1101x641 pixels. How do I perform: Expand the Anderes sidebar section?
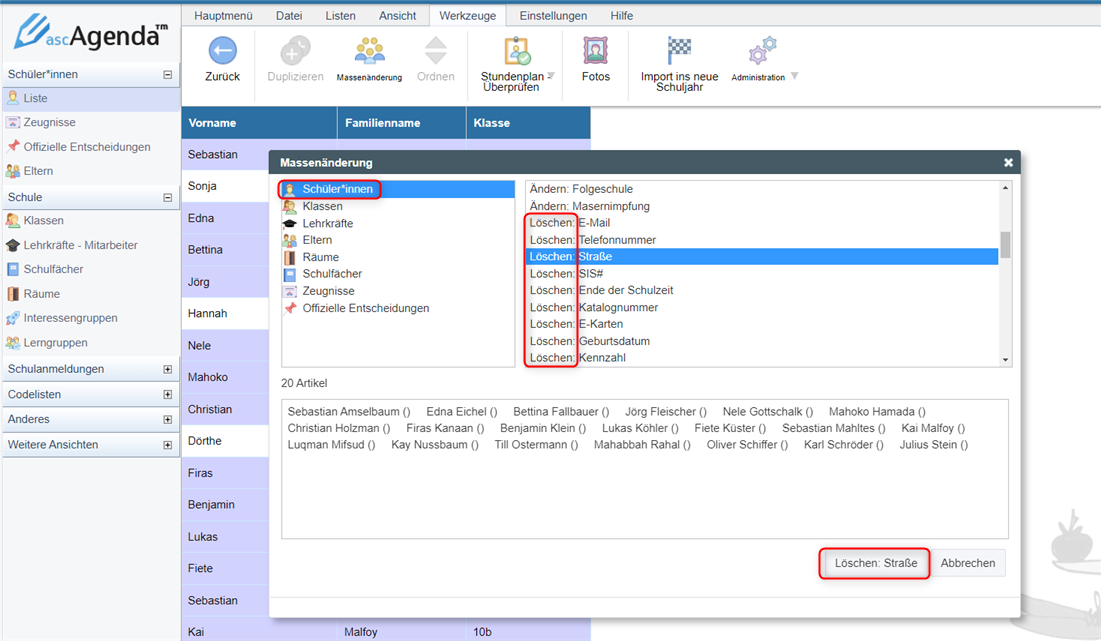(x=168, y=419)
